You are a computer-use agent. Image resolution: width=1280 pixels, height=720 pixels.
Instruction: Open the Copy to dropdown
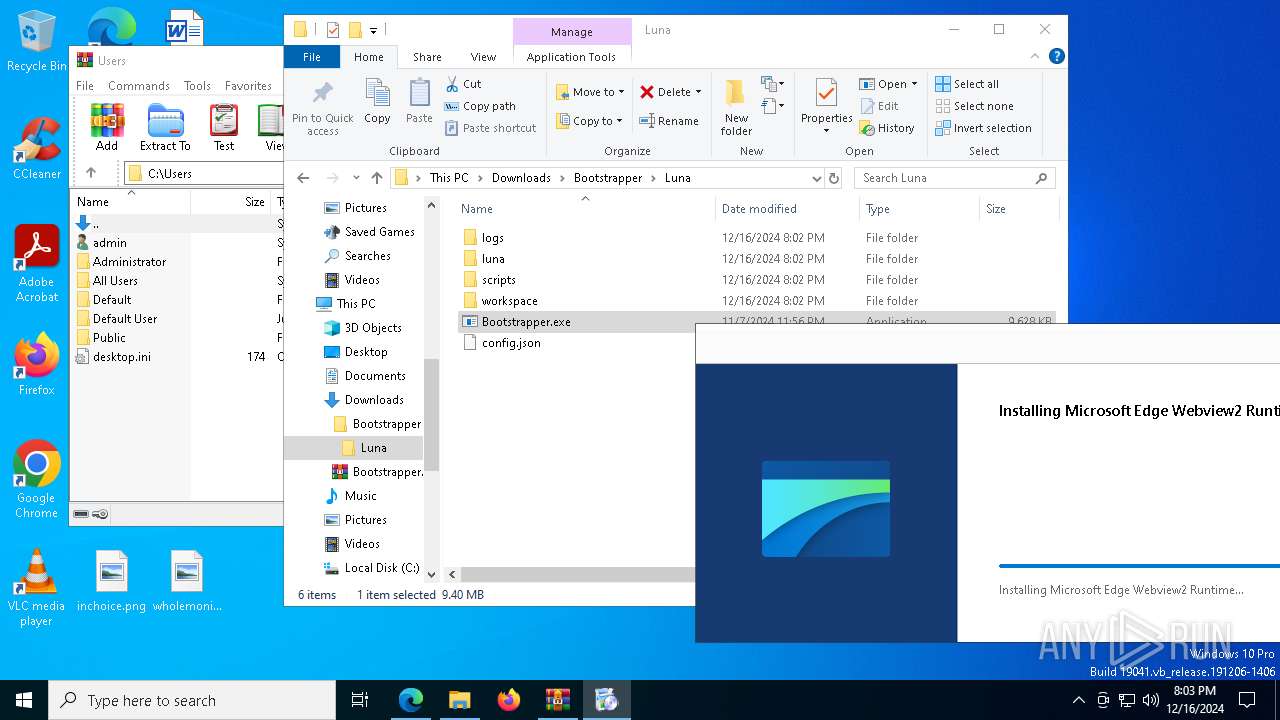590,121
